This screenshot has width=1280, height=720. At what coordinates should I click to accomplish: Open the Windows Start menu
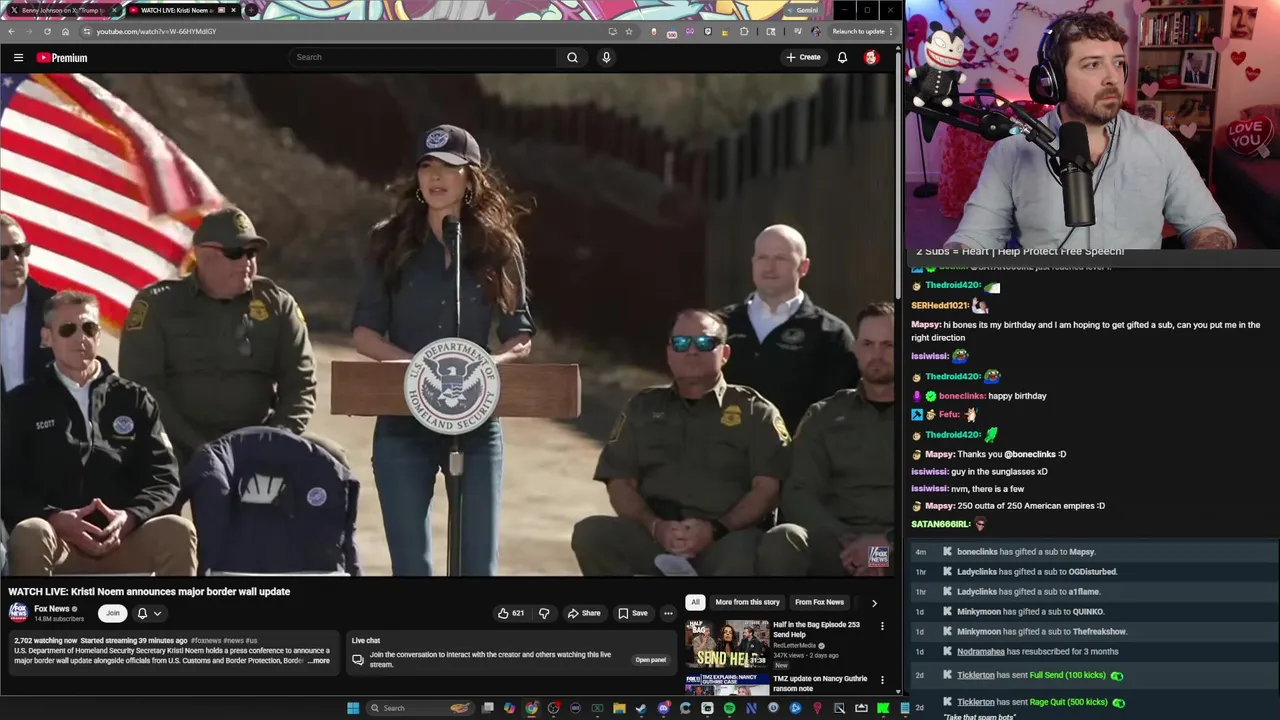(352, 708)
